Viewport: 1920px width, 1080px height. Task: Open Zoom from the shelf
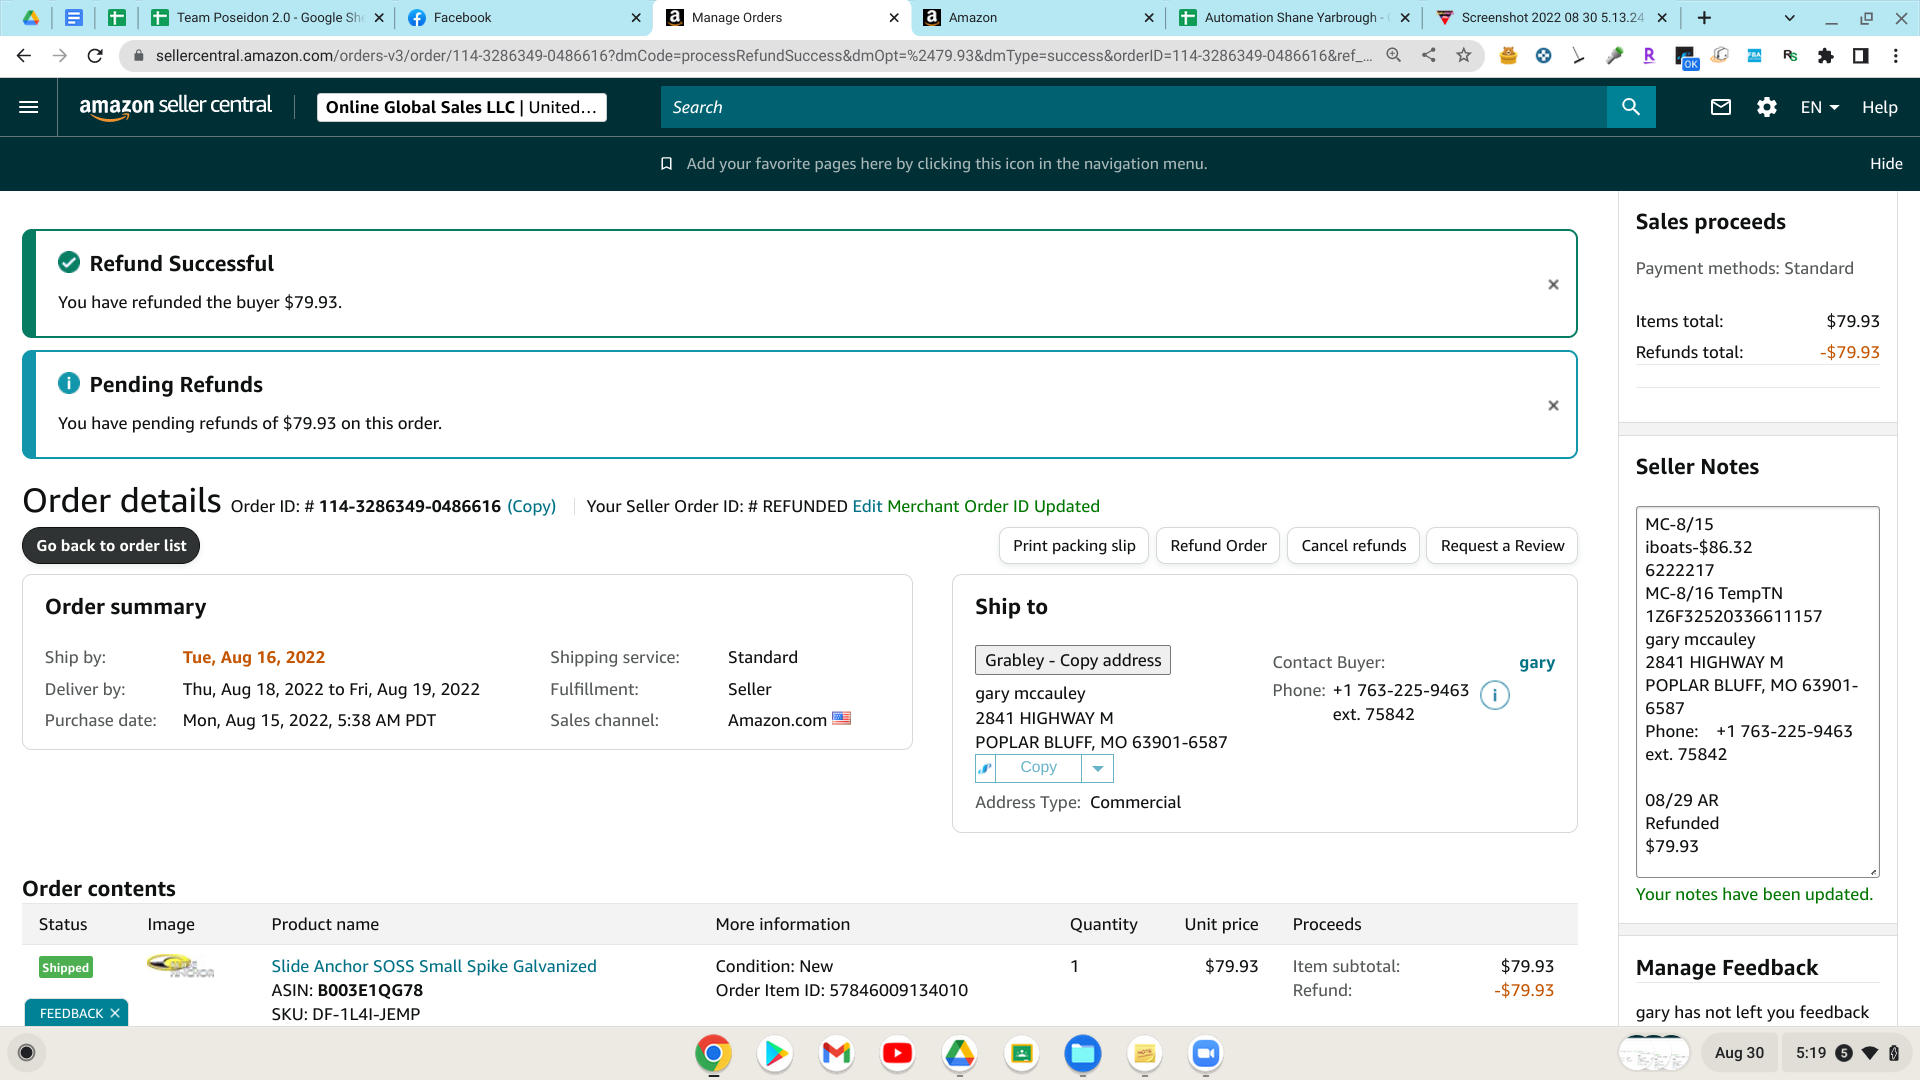pyautogui.click(x=1206, y=1053)
